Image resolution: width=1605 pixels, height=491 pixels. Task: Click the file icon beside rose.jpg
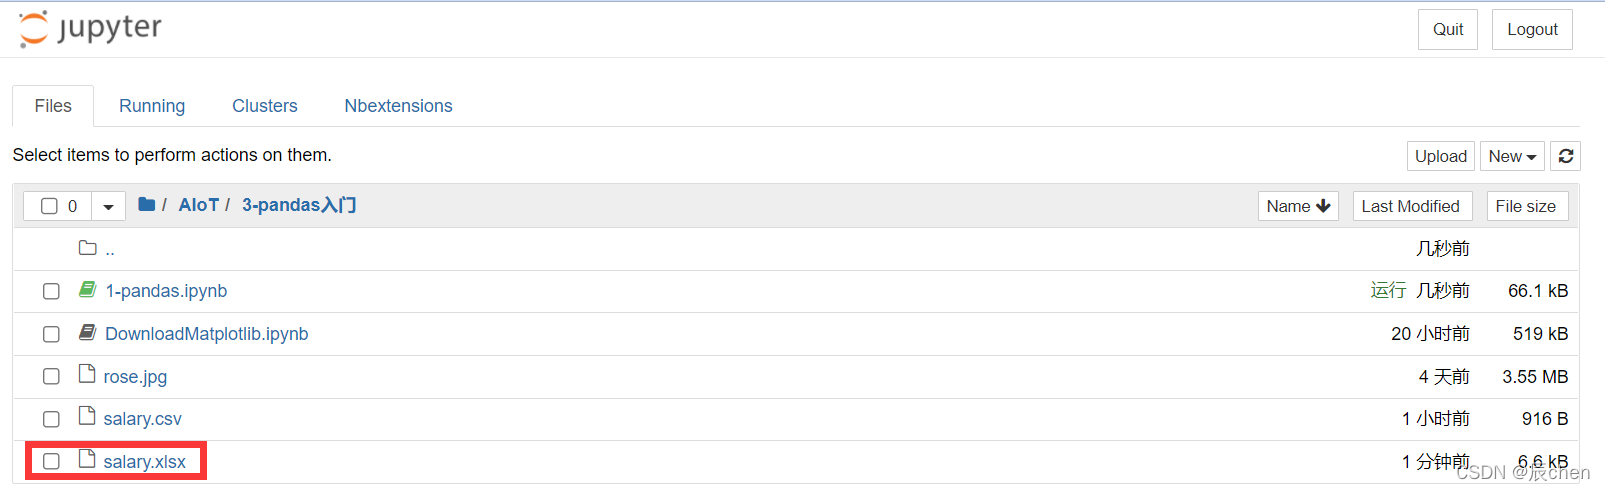click(87, 375)
